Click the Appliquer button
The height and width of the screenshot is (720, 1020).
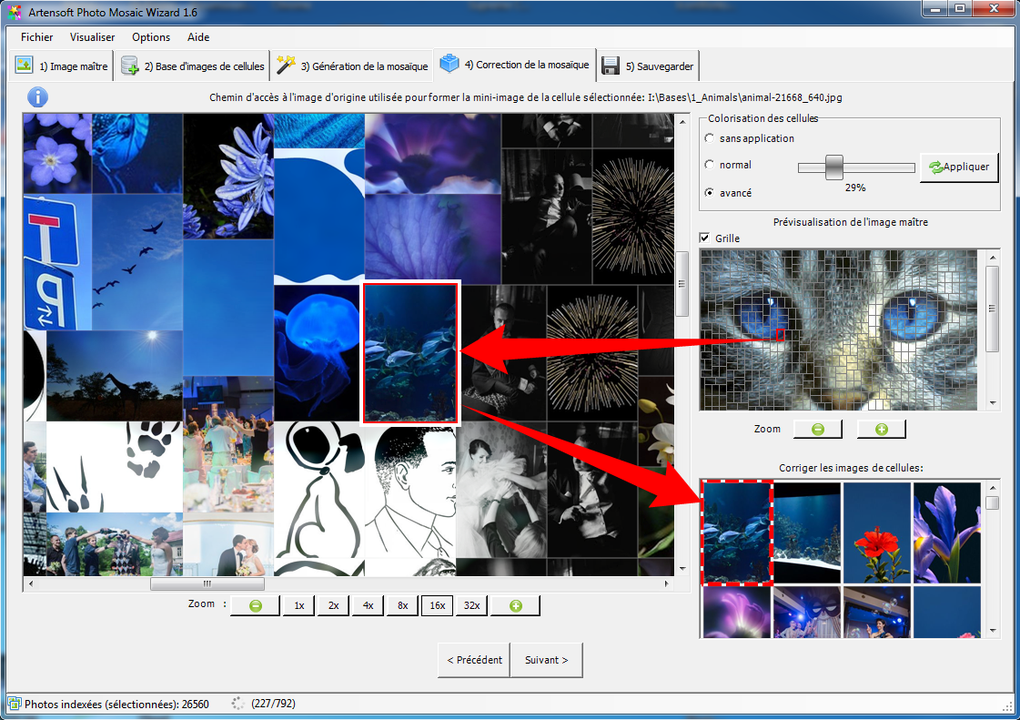coord(957,167)
